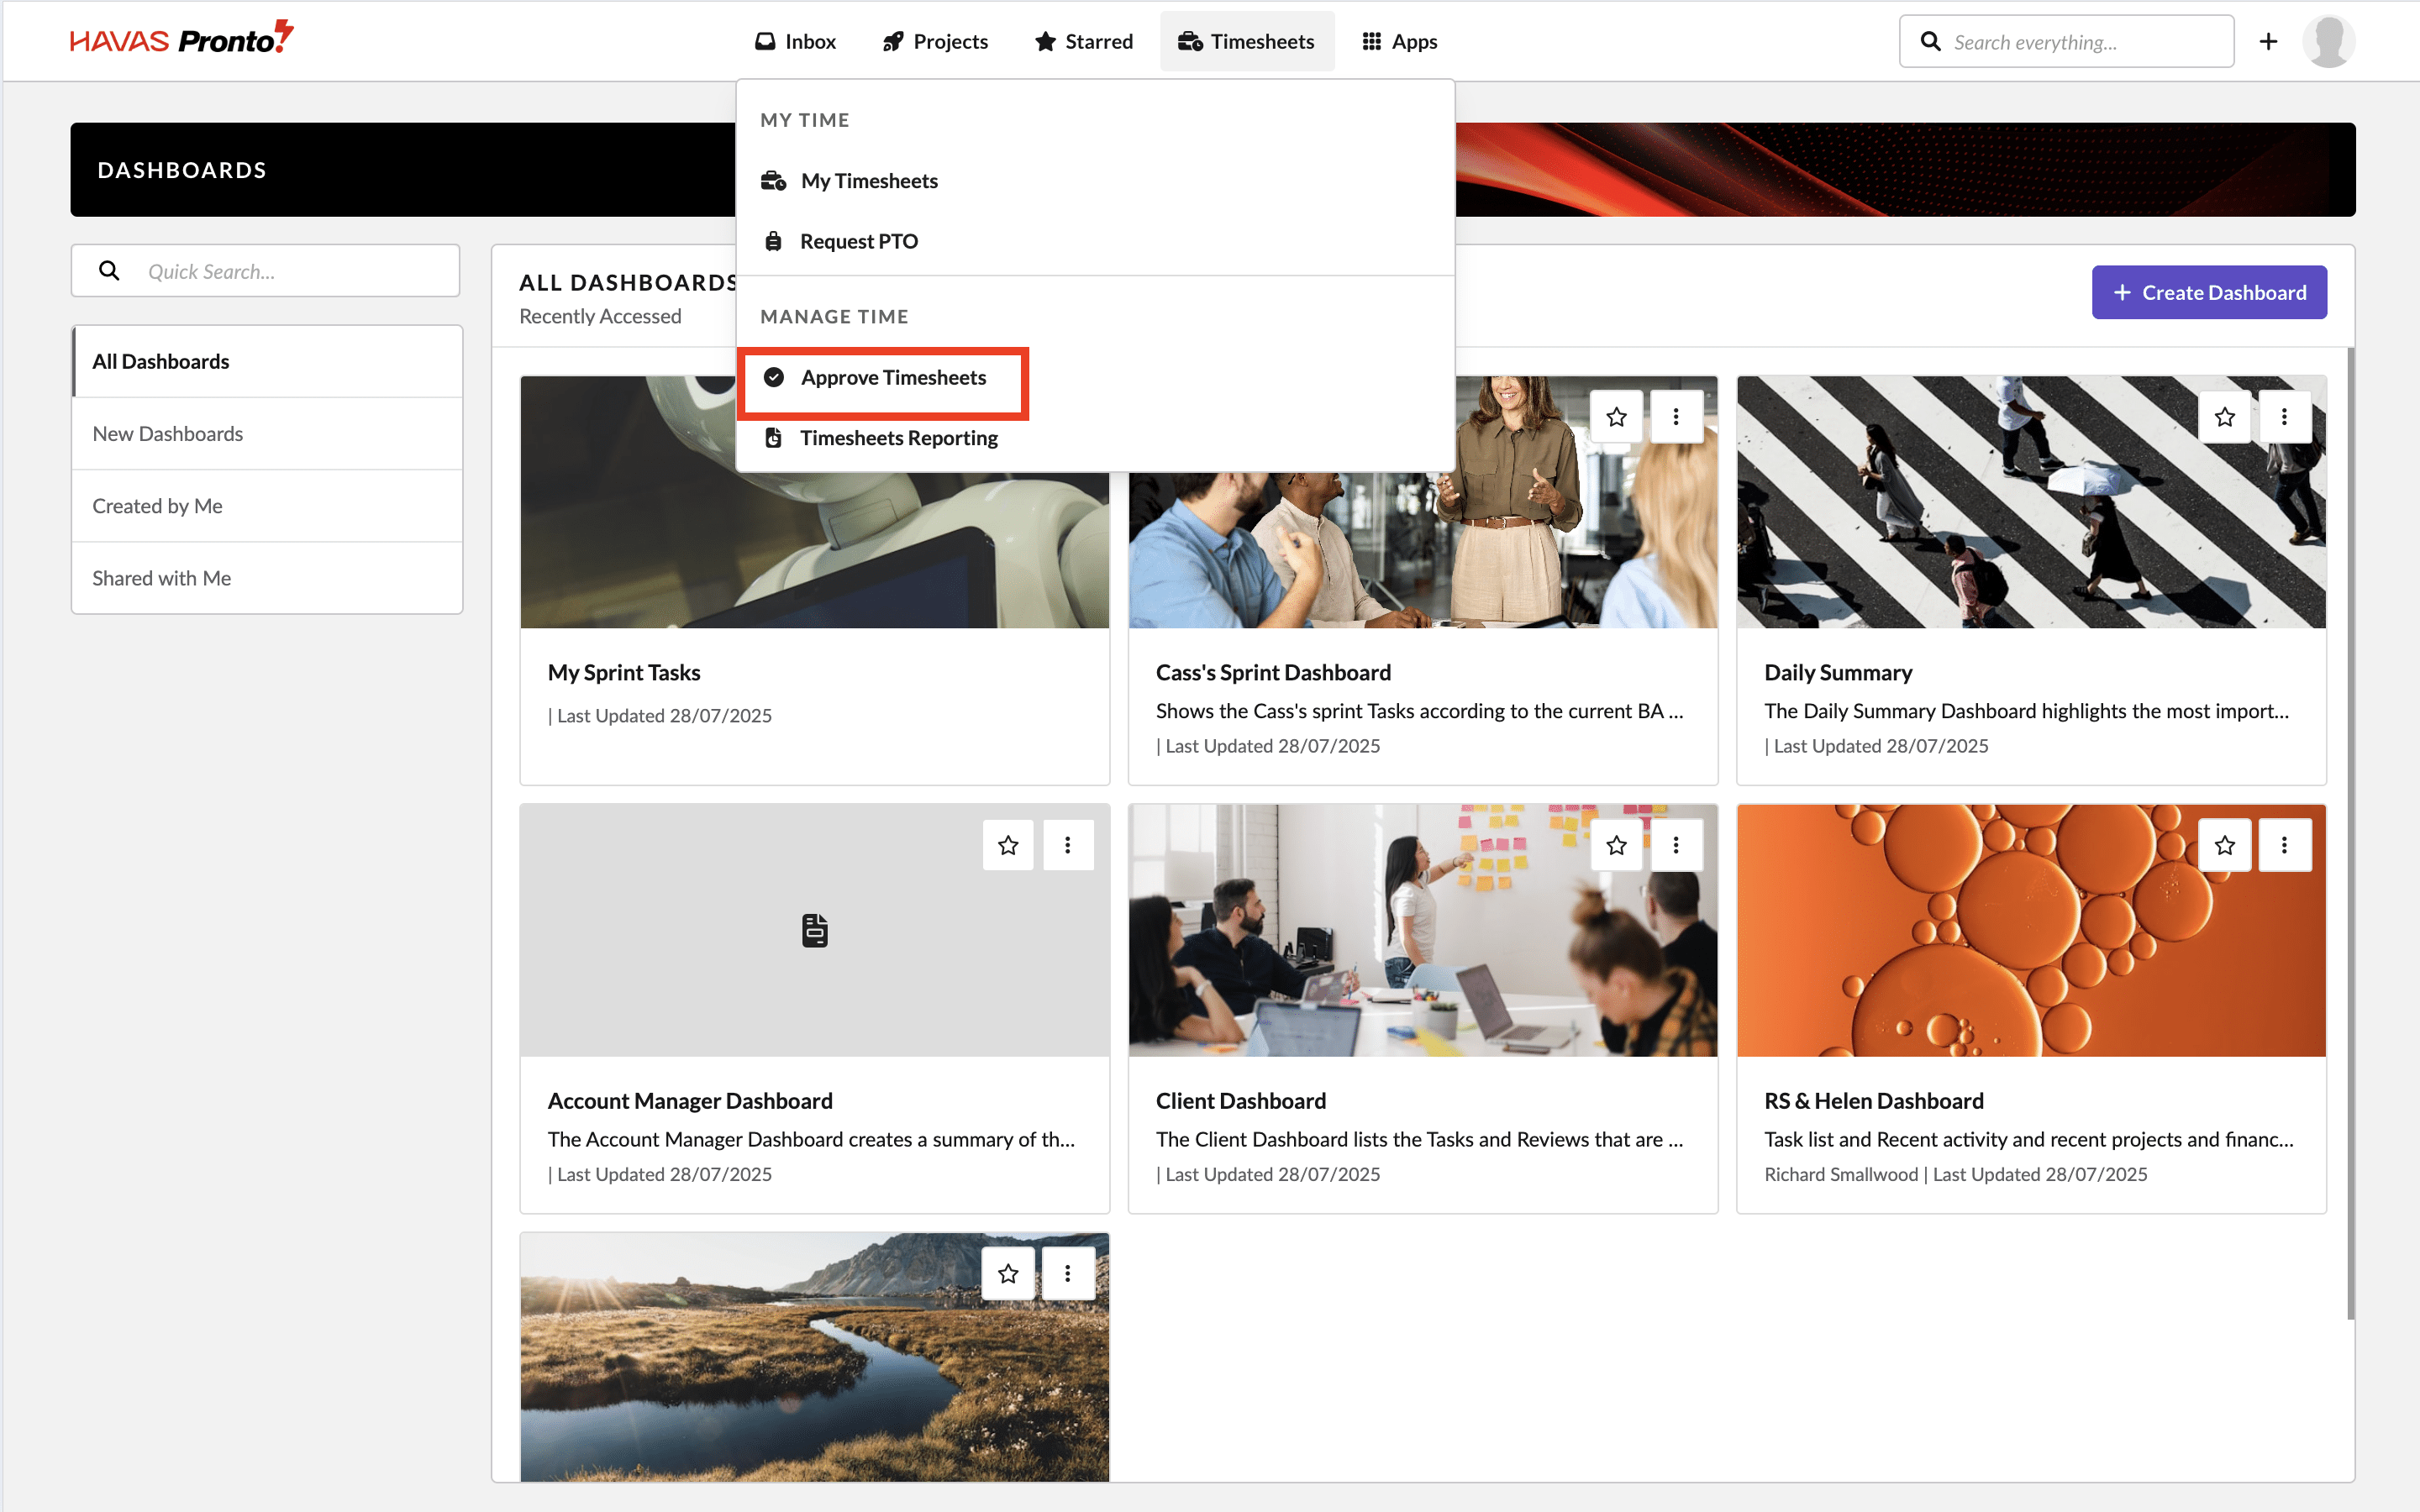Screen dimensions: 2420x1512
Task: Click the Projects rocket icon
Action: [x=893, y=41]
